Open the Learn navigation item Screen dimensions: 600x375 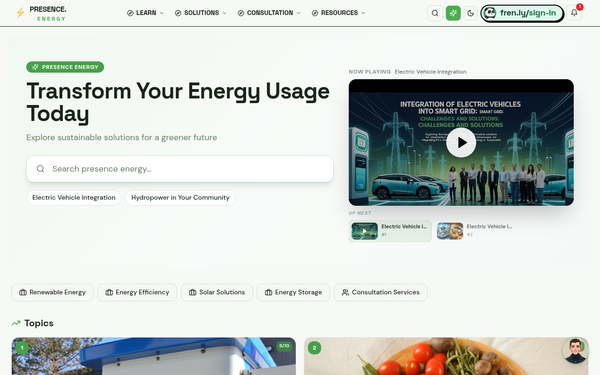coord(145,13)
